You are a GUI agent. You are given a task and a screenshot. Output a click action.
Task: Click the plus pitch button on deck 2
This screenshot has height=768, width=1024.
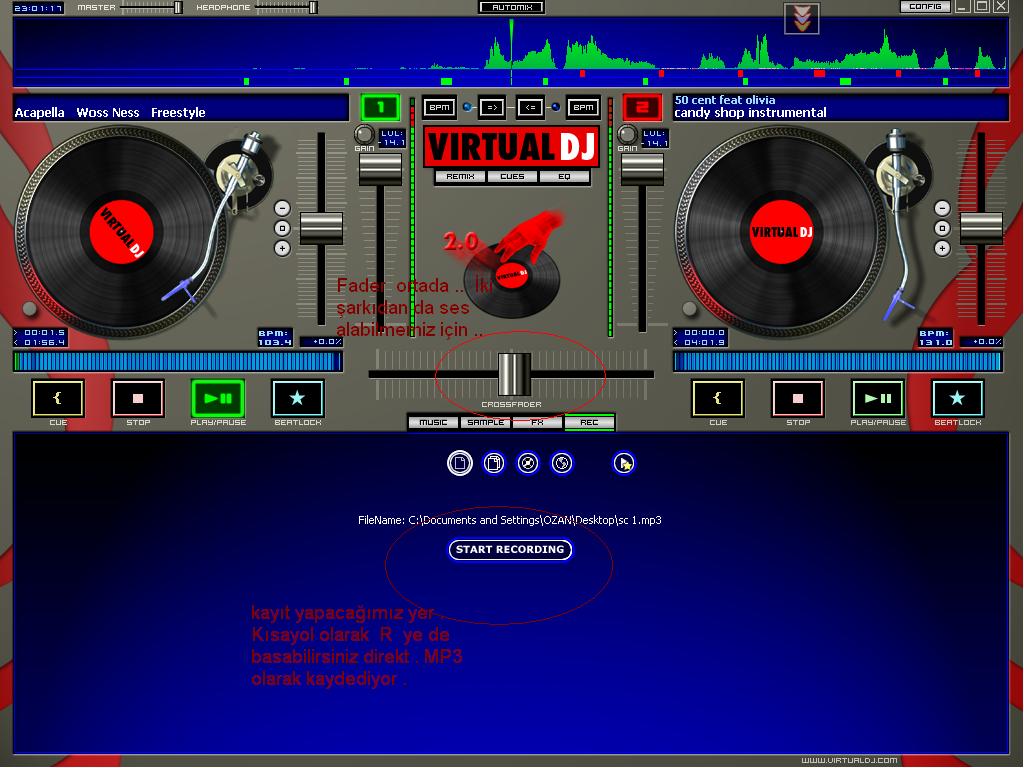point(942,248)
